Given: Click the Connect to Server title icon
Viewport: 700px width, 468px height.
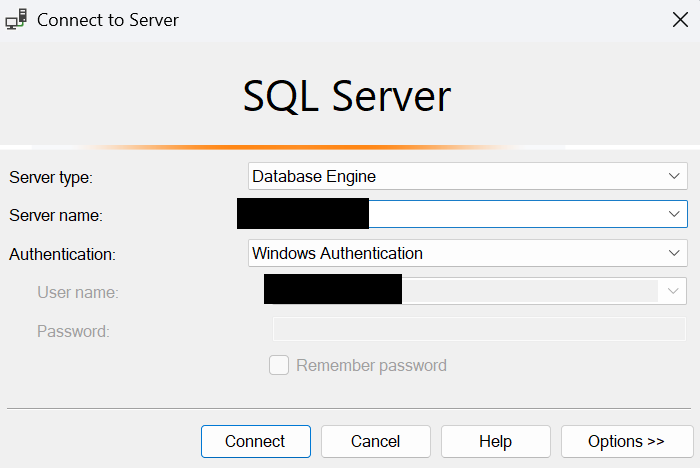Looking at the screenshot, I should pos(18,19).
